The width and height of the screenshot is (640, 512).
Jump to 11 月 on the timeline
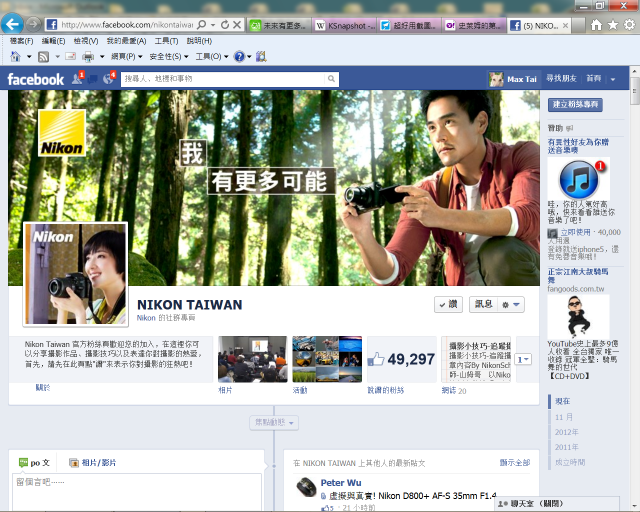[564, 417]
